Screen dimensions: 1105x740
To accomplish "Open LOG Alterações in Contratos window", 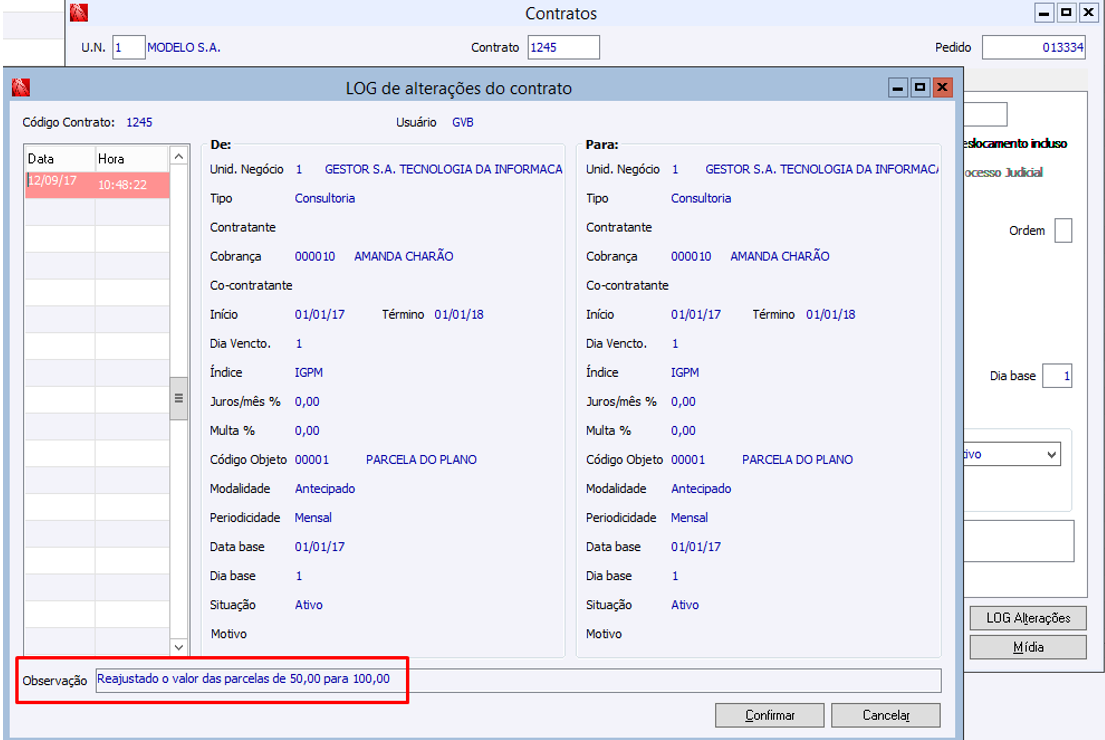I will tap(1028, 618).
